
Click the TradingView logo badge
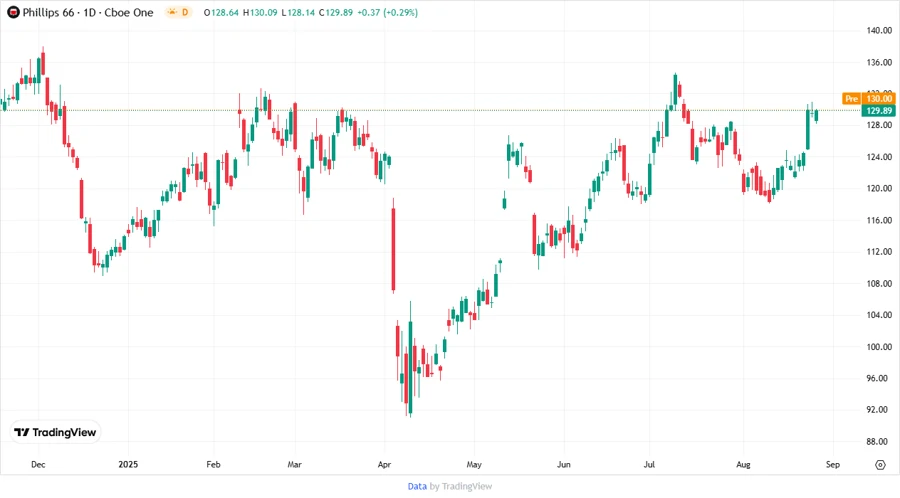point(55,433)
